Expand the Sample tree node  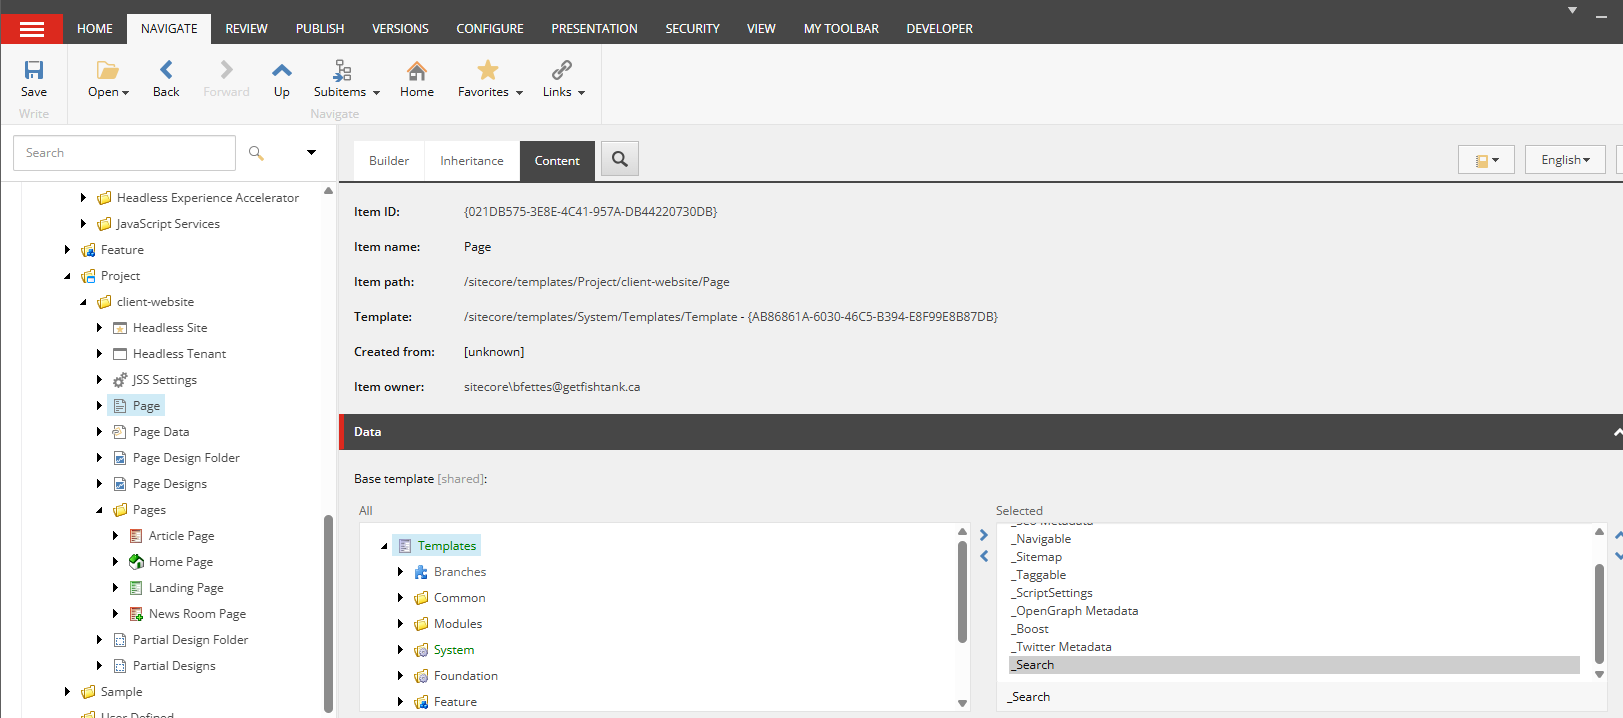67,692
